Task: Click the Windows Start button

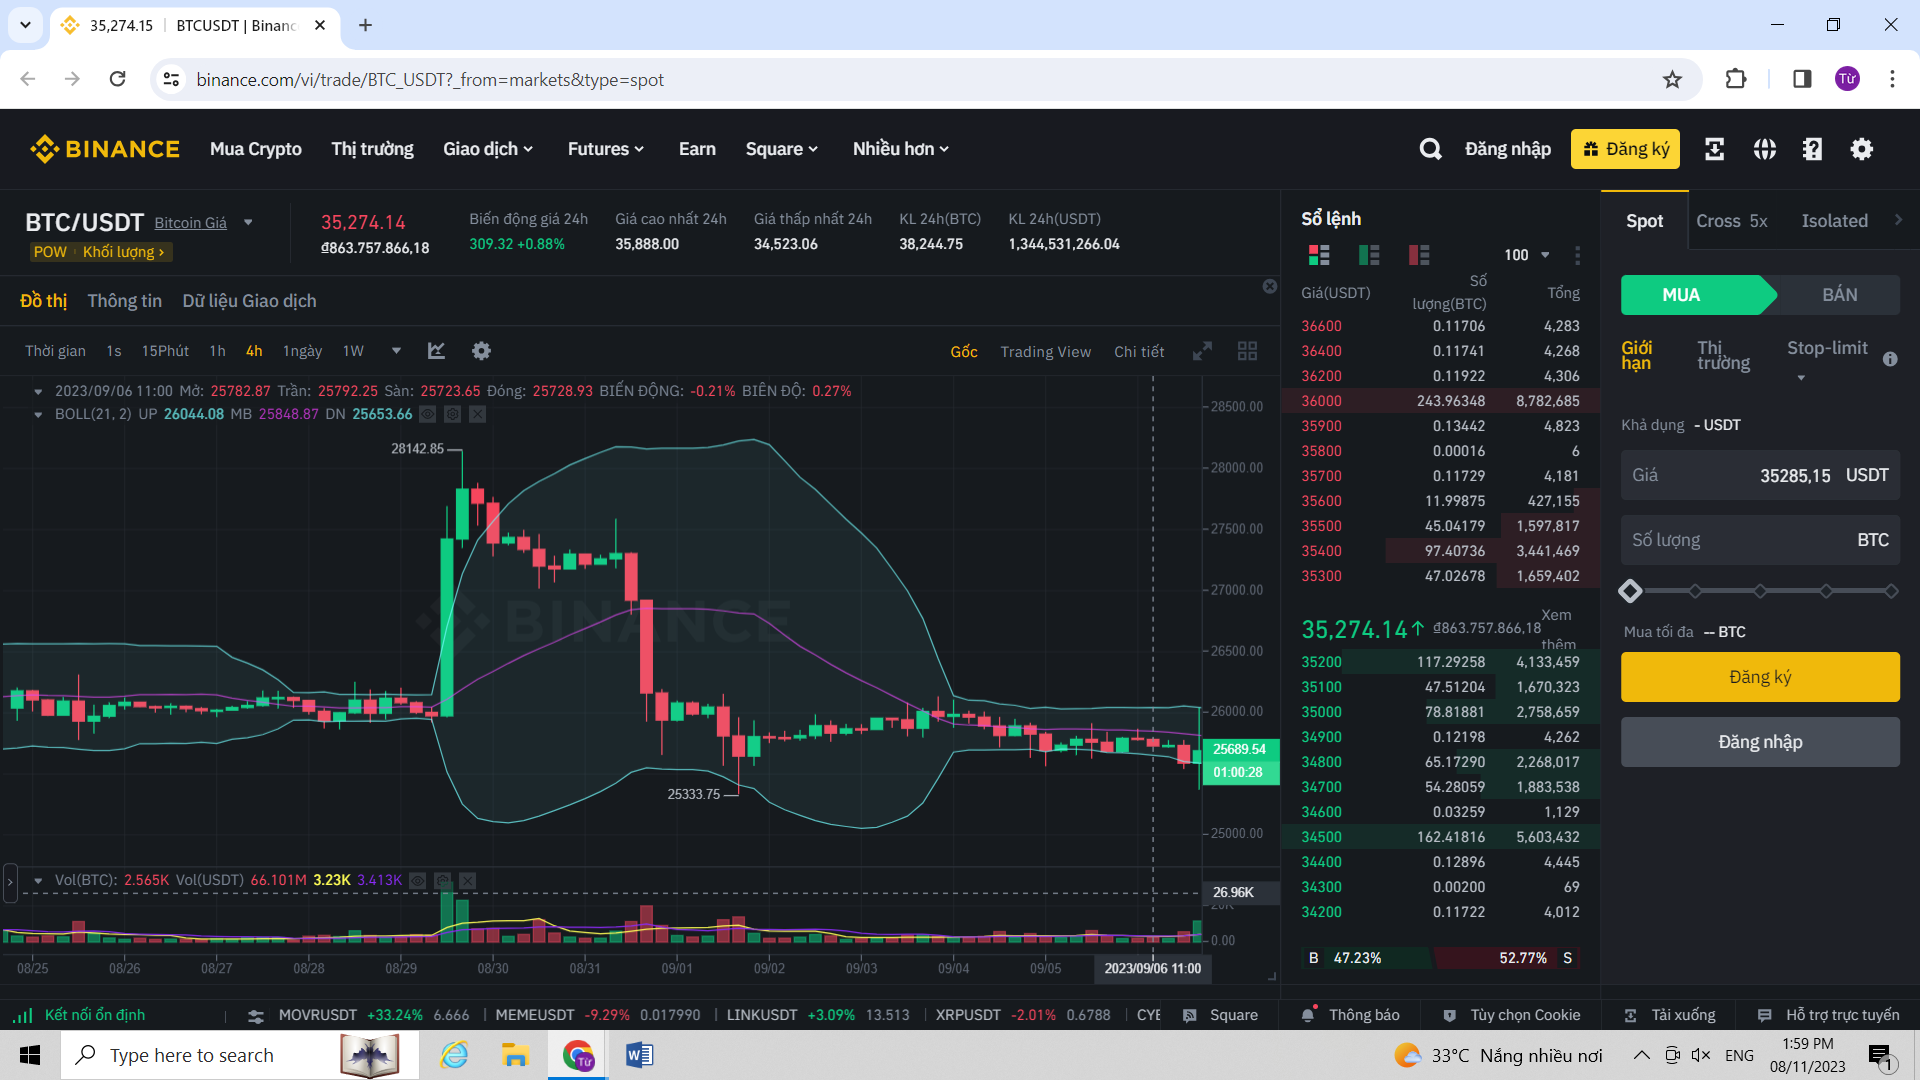Action: click(x=30, y=1055)
